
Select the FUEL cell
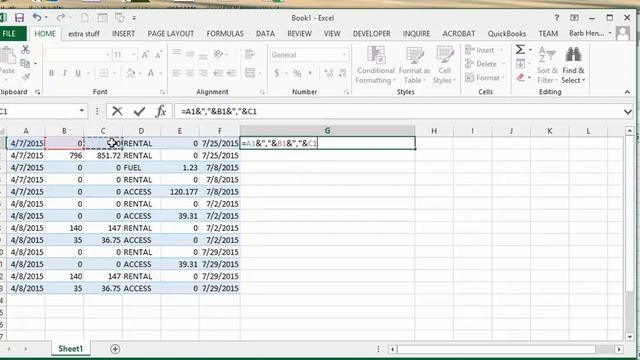141,167
